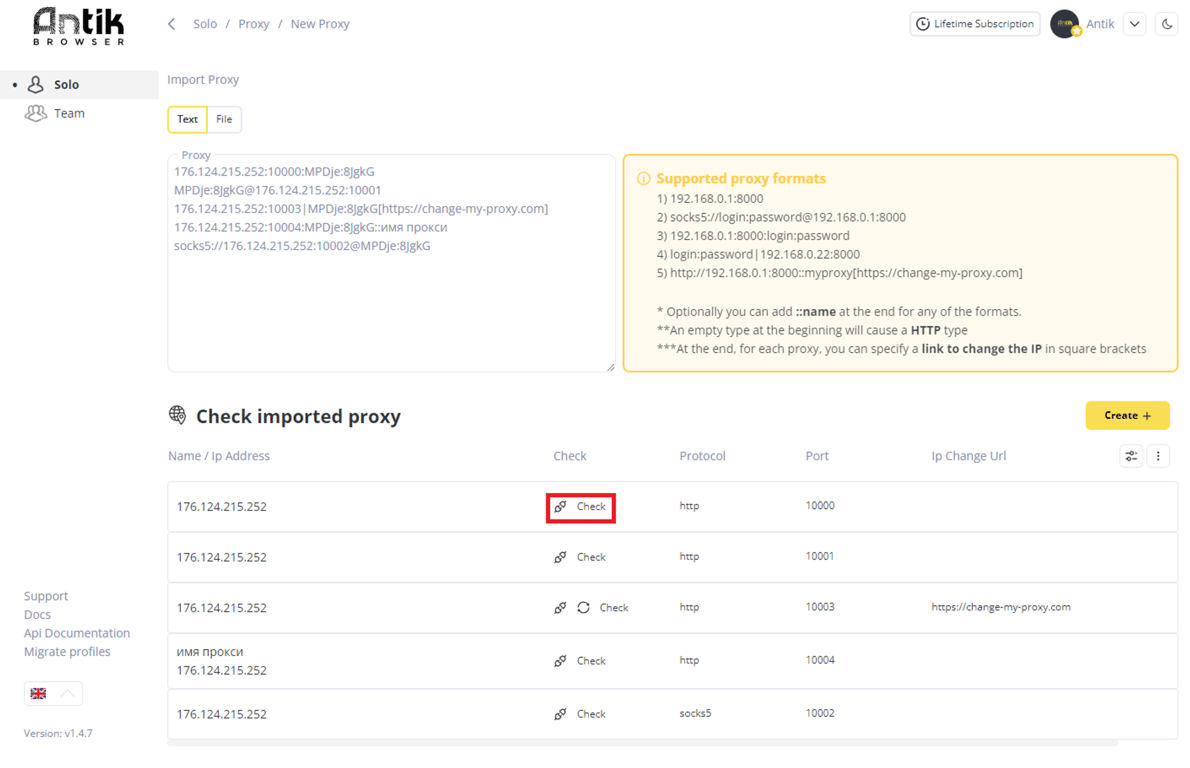Image resolution: width=1190 pixels, height=768 pixels.
Task: Click the Ip Change Url column header
Action: coord(968,456)
